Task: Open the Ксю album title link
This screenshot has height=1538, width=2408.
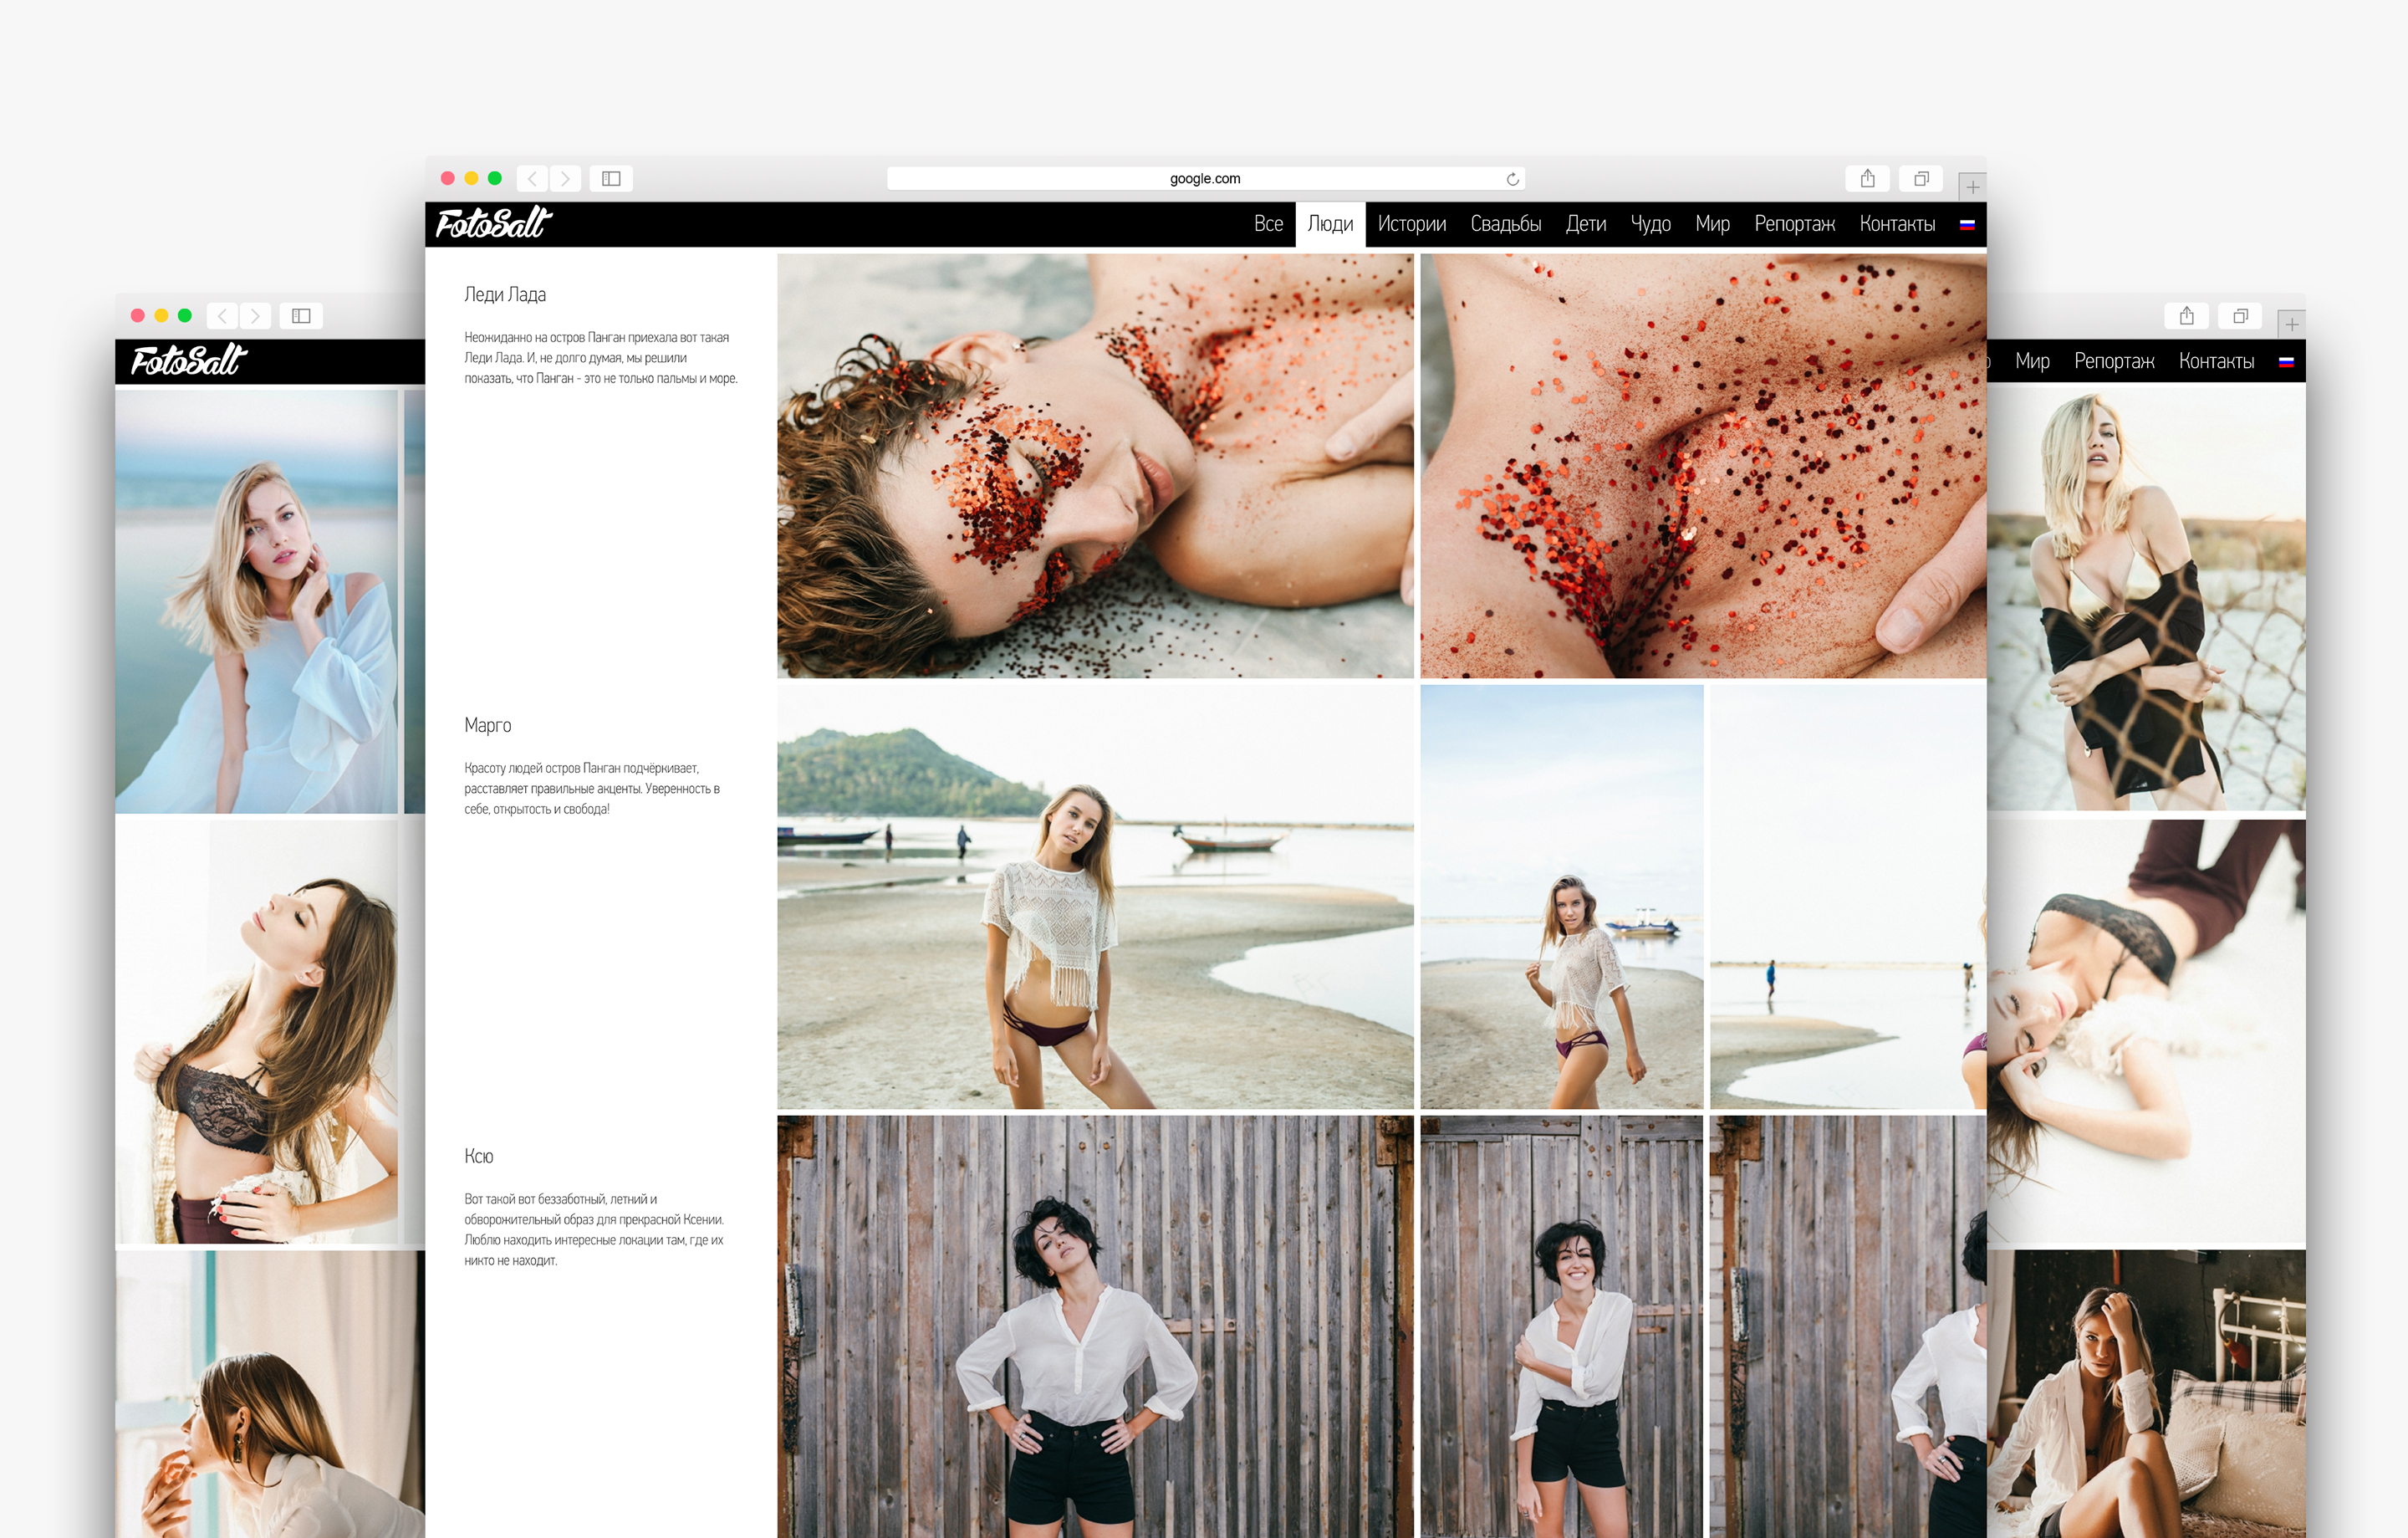Action: (478, 1156)
